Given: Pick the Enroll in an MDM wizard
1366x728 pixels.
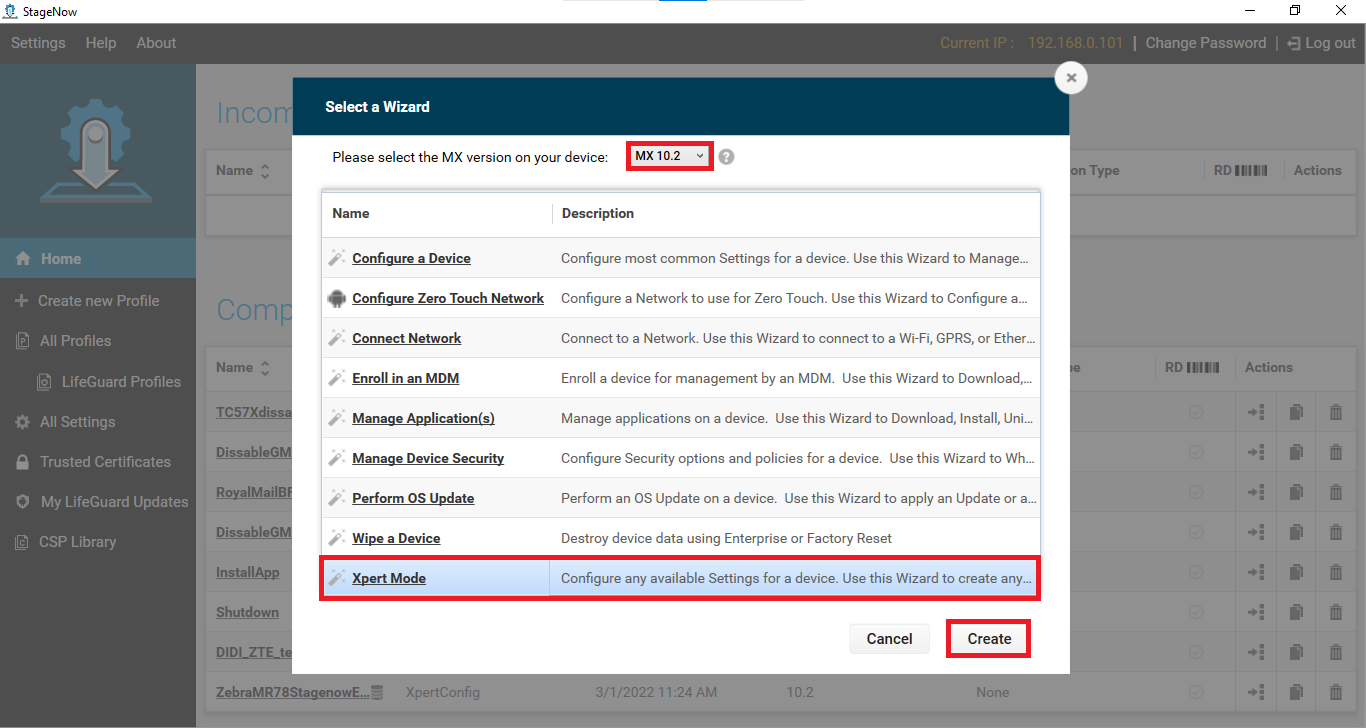Looking at the screenshot, I should click(405, 378).
